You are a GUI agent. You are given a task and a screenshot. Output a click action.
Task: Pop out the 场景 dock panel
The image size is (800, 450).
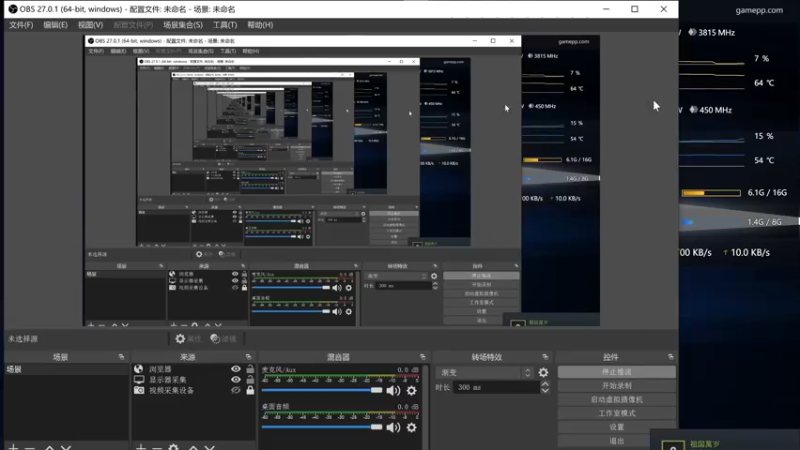pyautogui.click(x=121, y=357)
